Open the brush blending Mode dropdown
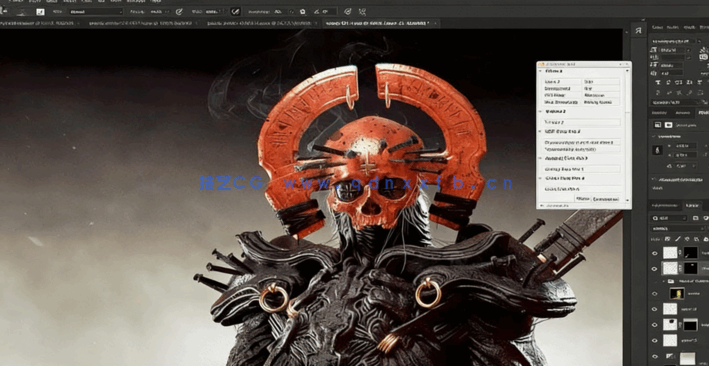 tap(95, 12)
